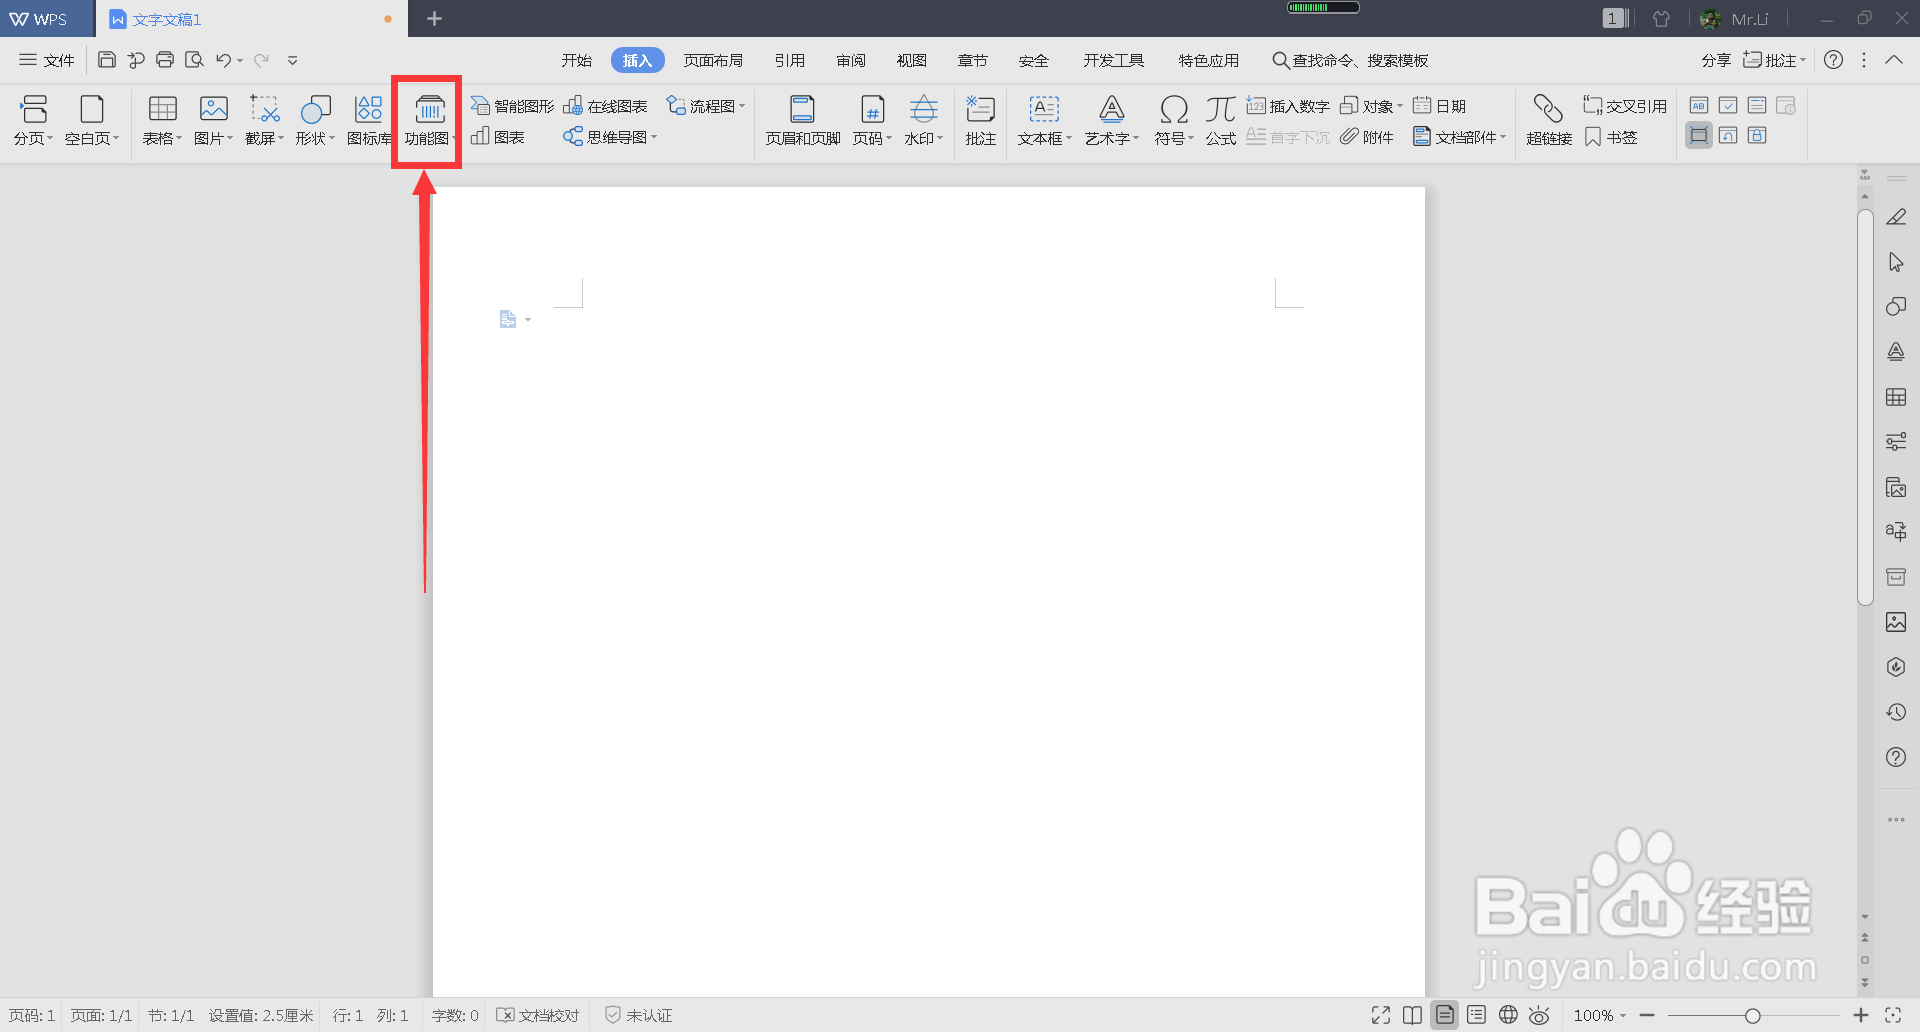Click the search commands field 查找命令
The image size is (1920, 1032).
point(1350,60)
